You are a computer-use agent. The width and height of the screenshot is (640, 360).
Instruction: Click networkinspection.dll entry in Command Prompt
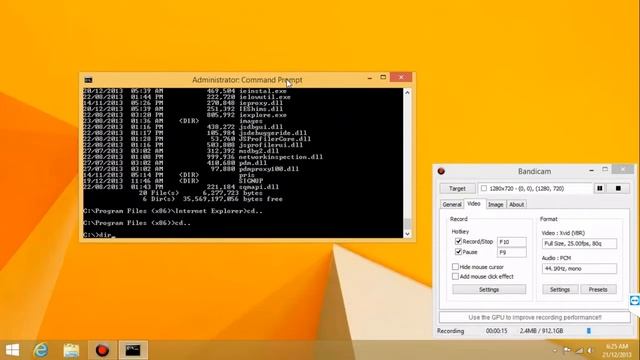coord(281,157)
